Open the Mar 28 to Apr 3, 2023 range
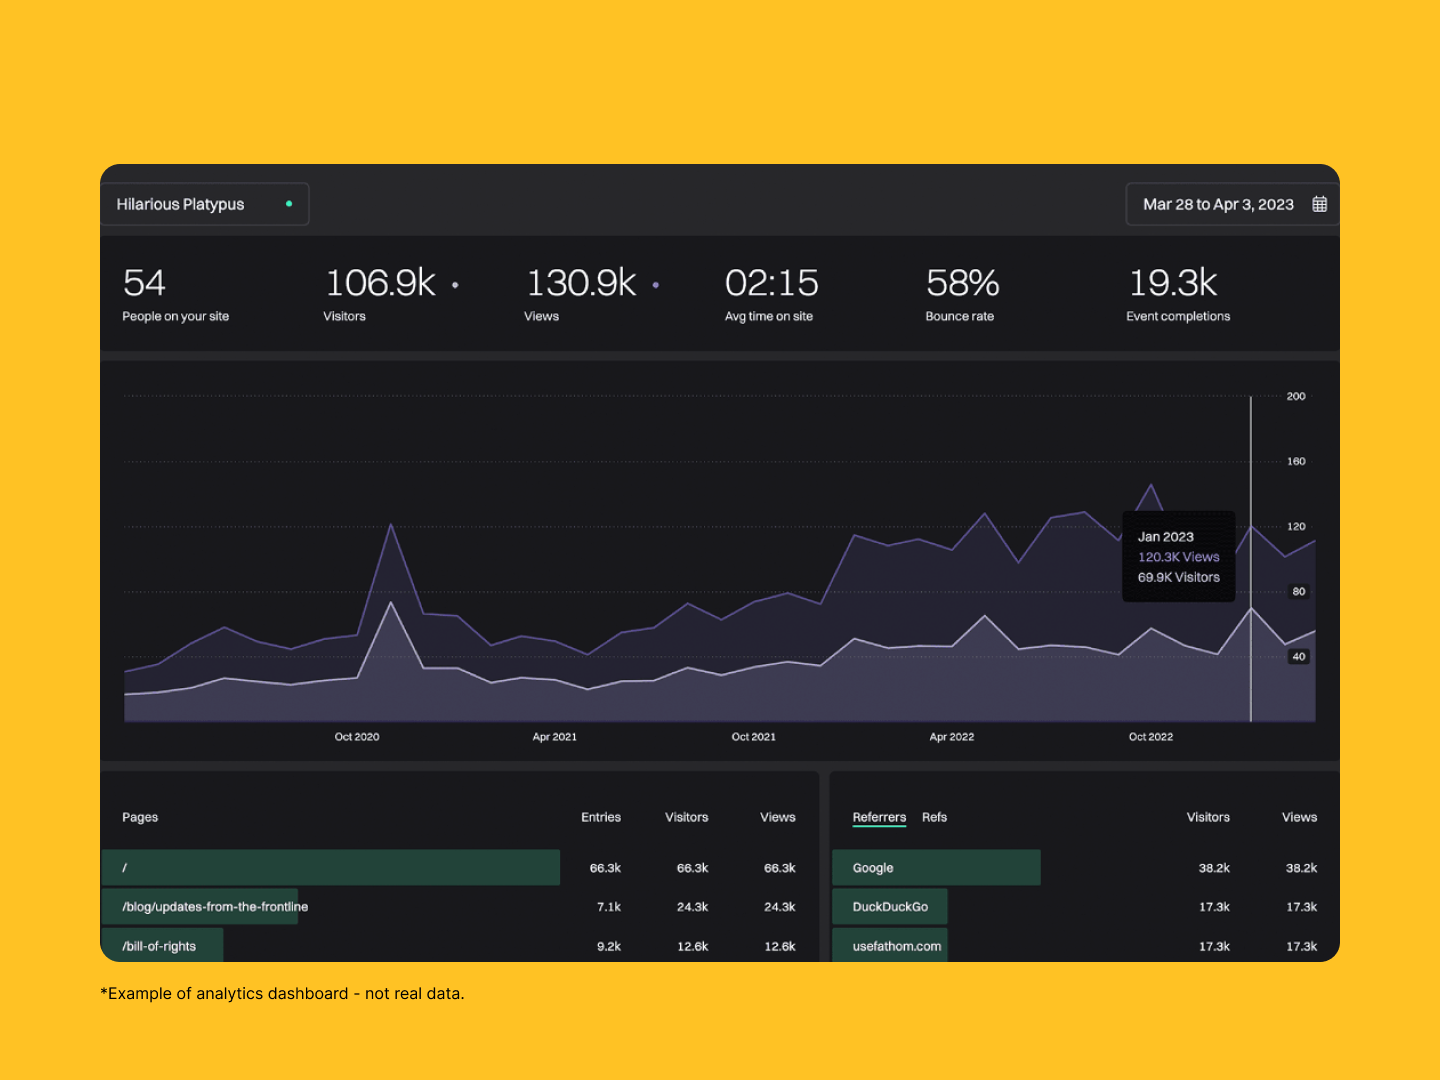 (1232, 204)
